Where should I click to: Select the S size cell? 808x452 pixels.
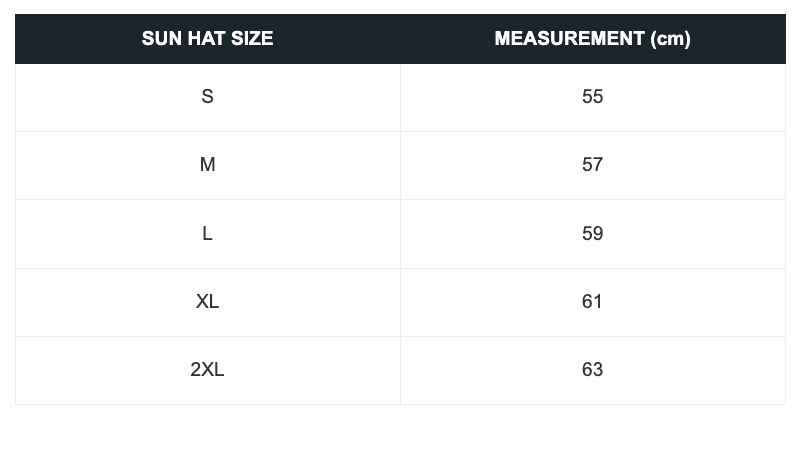[207, 97]
